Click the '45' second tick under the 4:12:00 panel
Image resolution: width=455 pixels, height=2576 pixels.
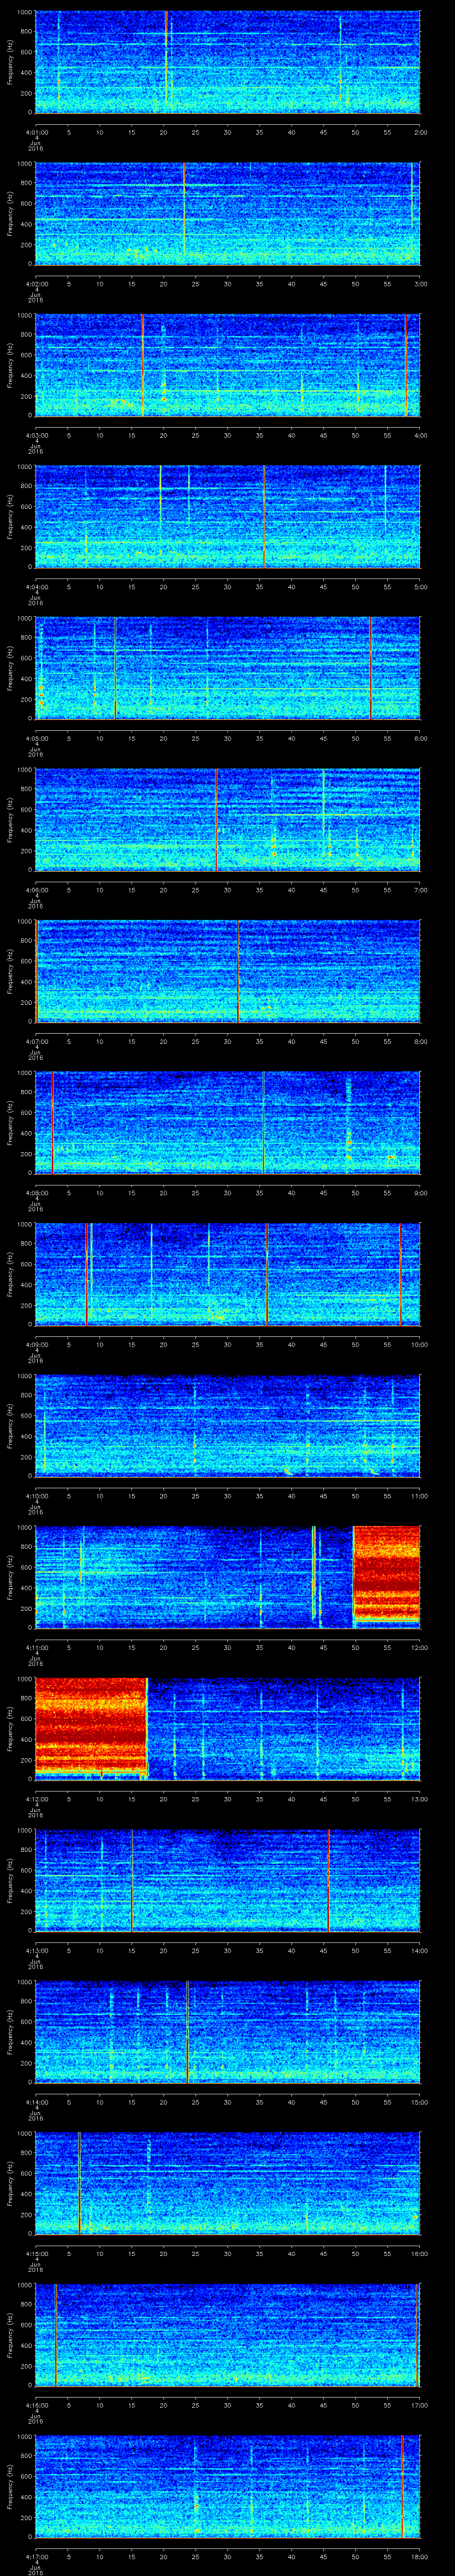324,1799
